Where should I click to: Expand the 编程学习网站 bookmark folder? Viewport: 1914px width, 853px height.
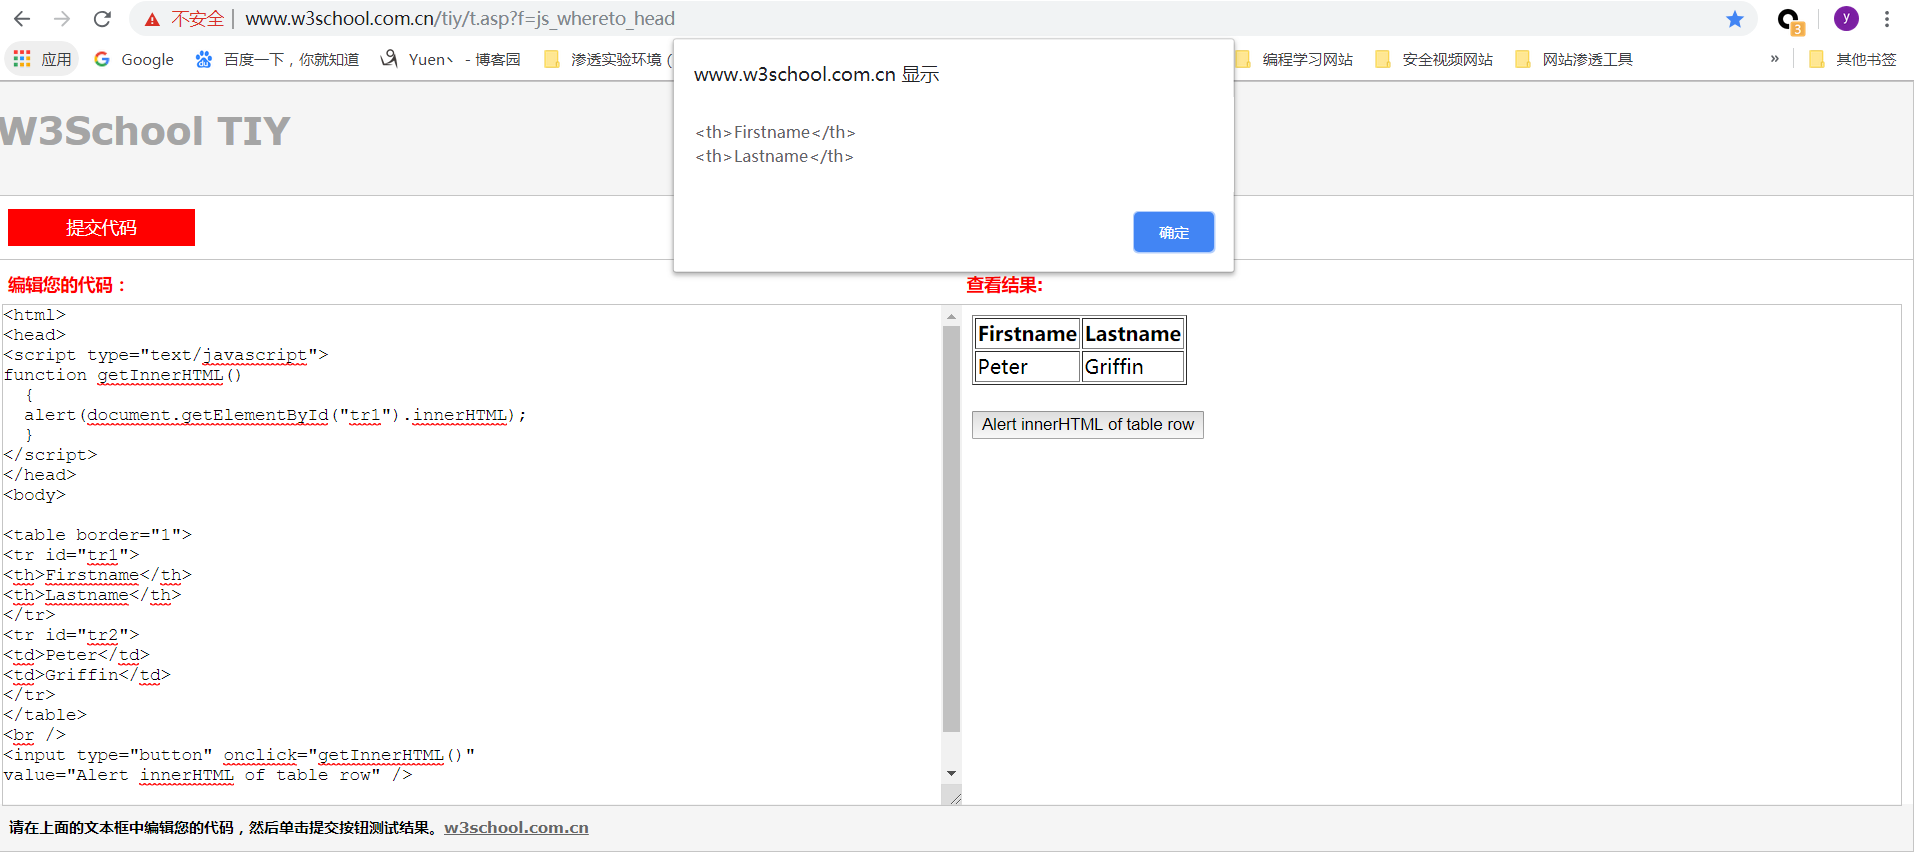[x=1294, y=60]
